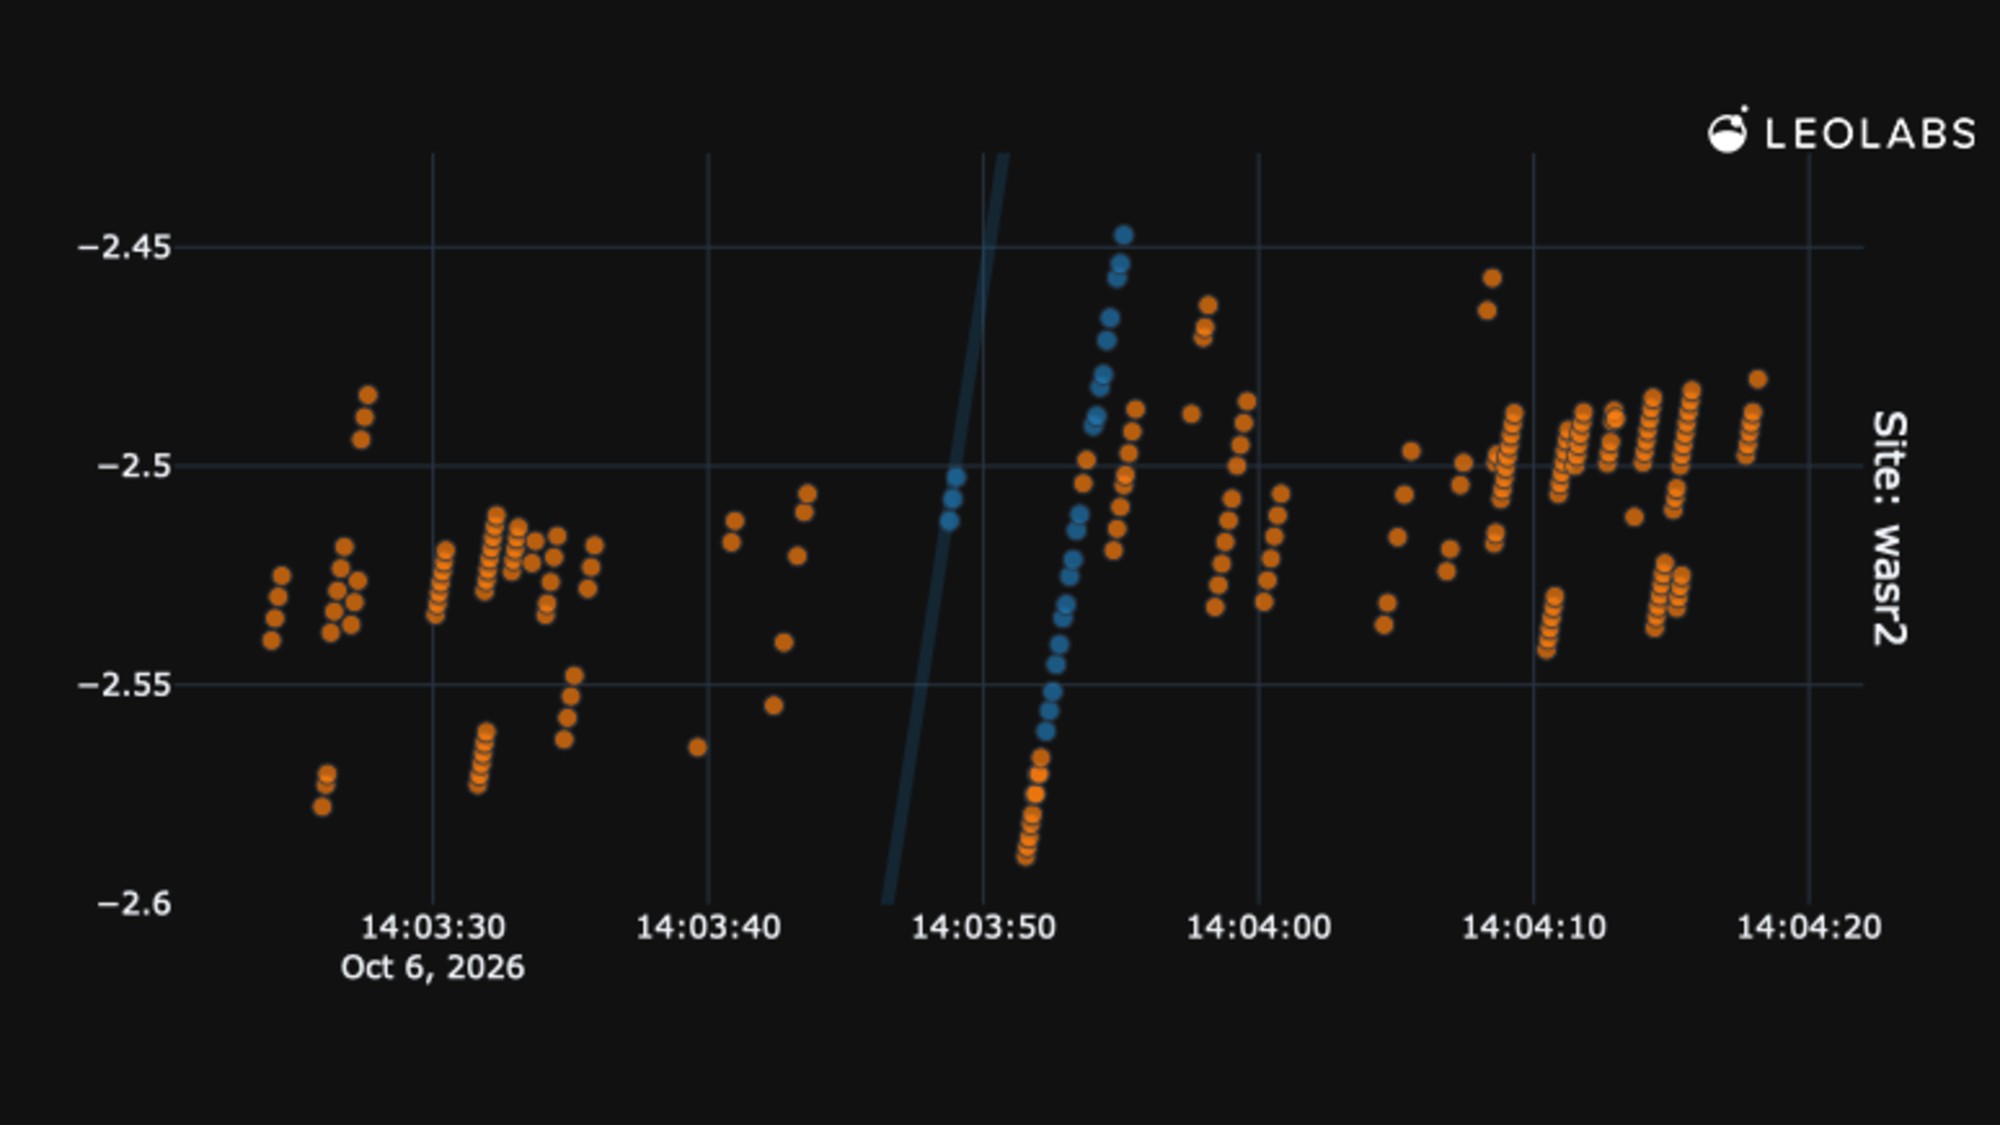Image resolution: width=2000 pixels, height=1125 pixels.
Task: Click the 14:04:00 time axis label
Action: tap(1258, 927)
